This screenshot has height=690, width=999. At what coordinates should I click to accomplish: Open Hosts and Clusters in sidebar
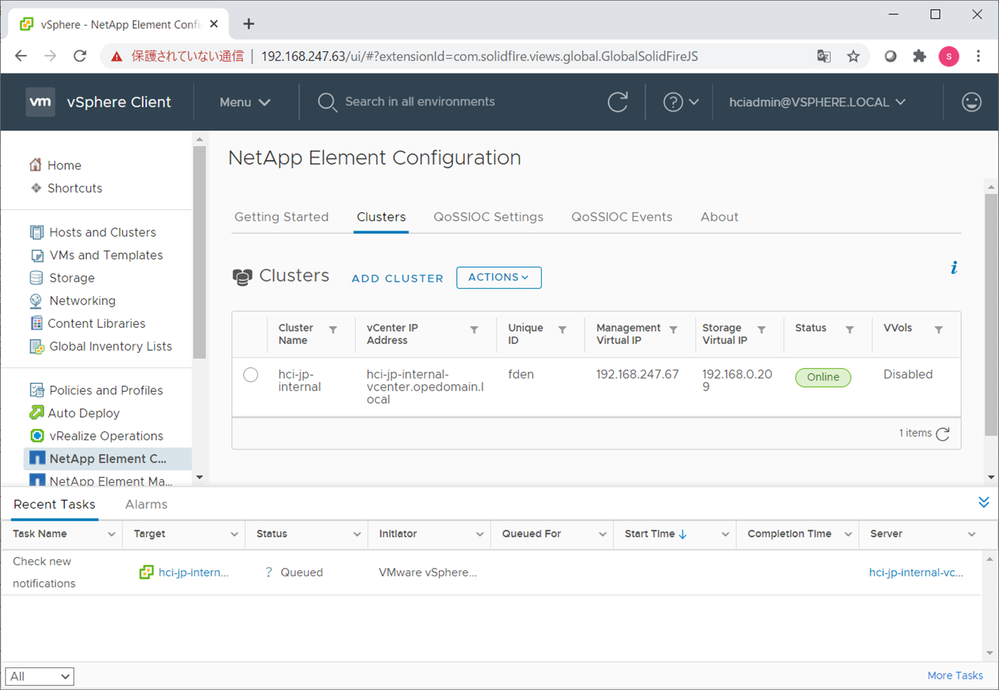click(102, 232)
